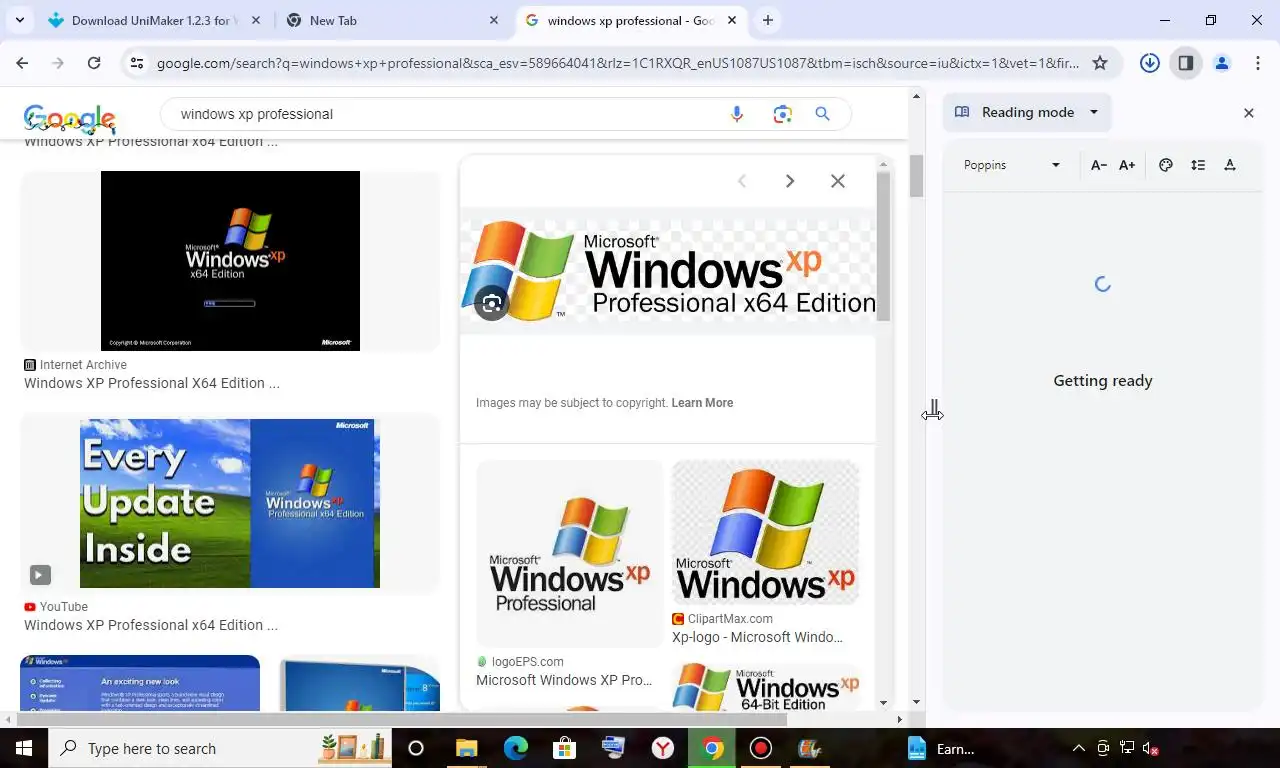
Task: Decrease reading mode font size
Action: [1098, 165]
